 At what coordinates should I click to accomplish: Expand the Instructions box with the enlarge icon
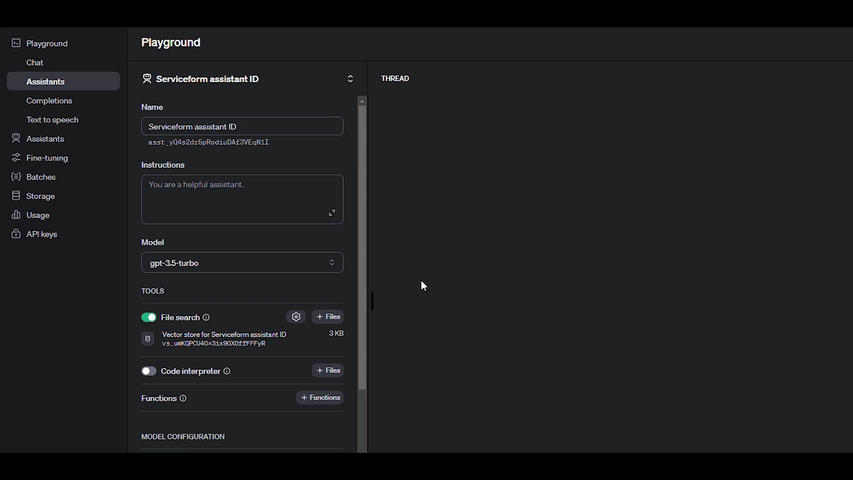click(332, 213)
